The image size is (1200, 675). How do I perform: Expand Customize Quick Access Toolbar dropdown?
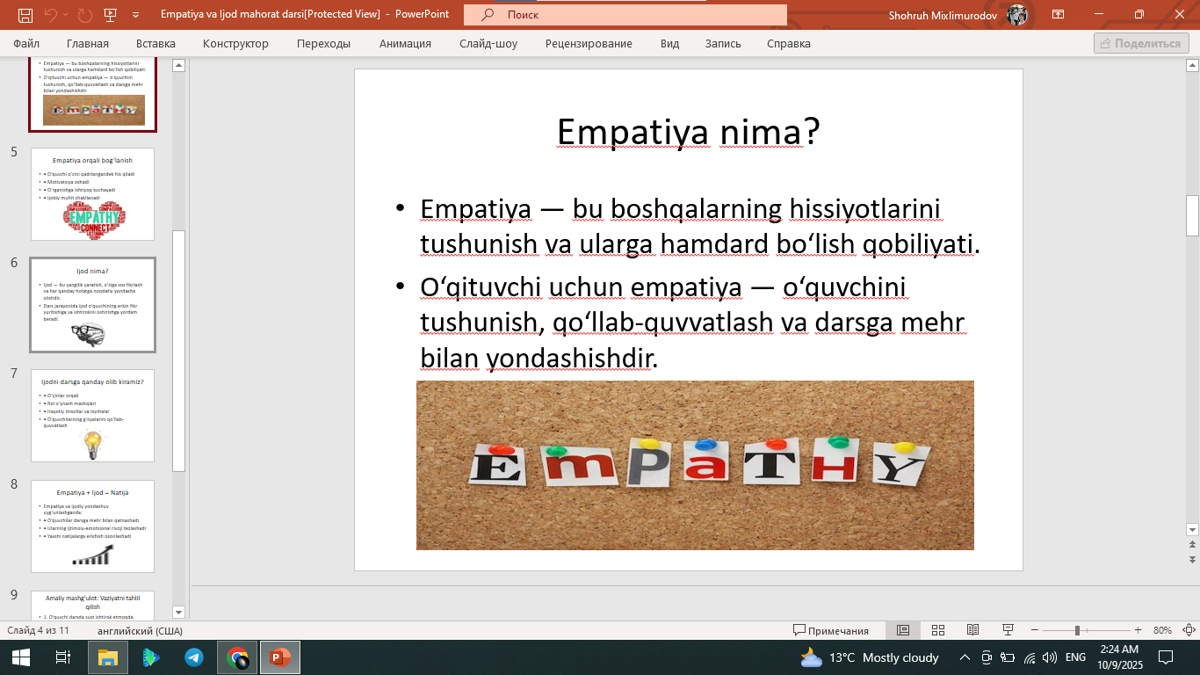tap(135, 15)
